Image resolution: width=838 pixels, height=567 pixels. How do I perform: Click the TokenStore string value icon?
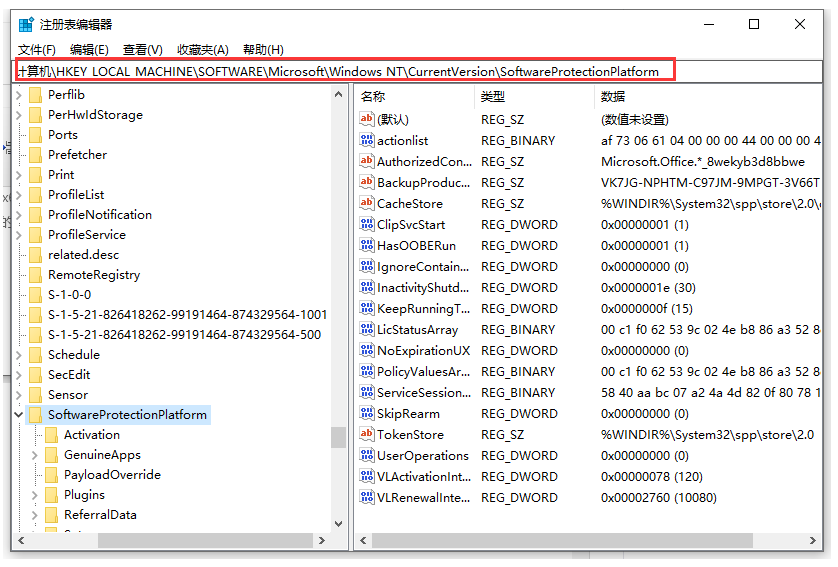[367, 434]
